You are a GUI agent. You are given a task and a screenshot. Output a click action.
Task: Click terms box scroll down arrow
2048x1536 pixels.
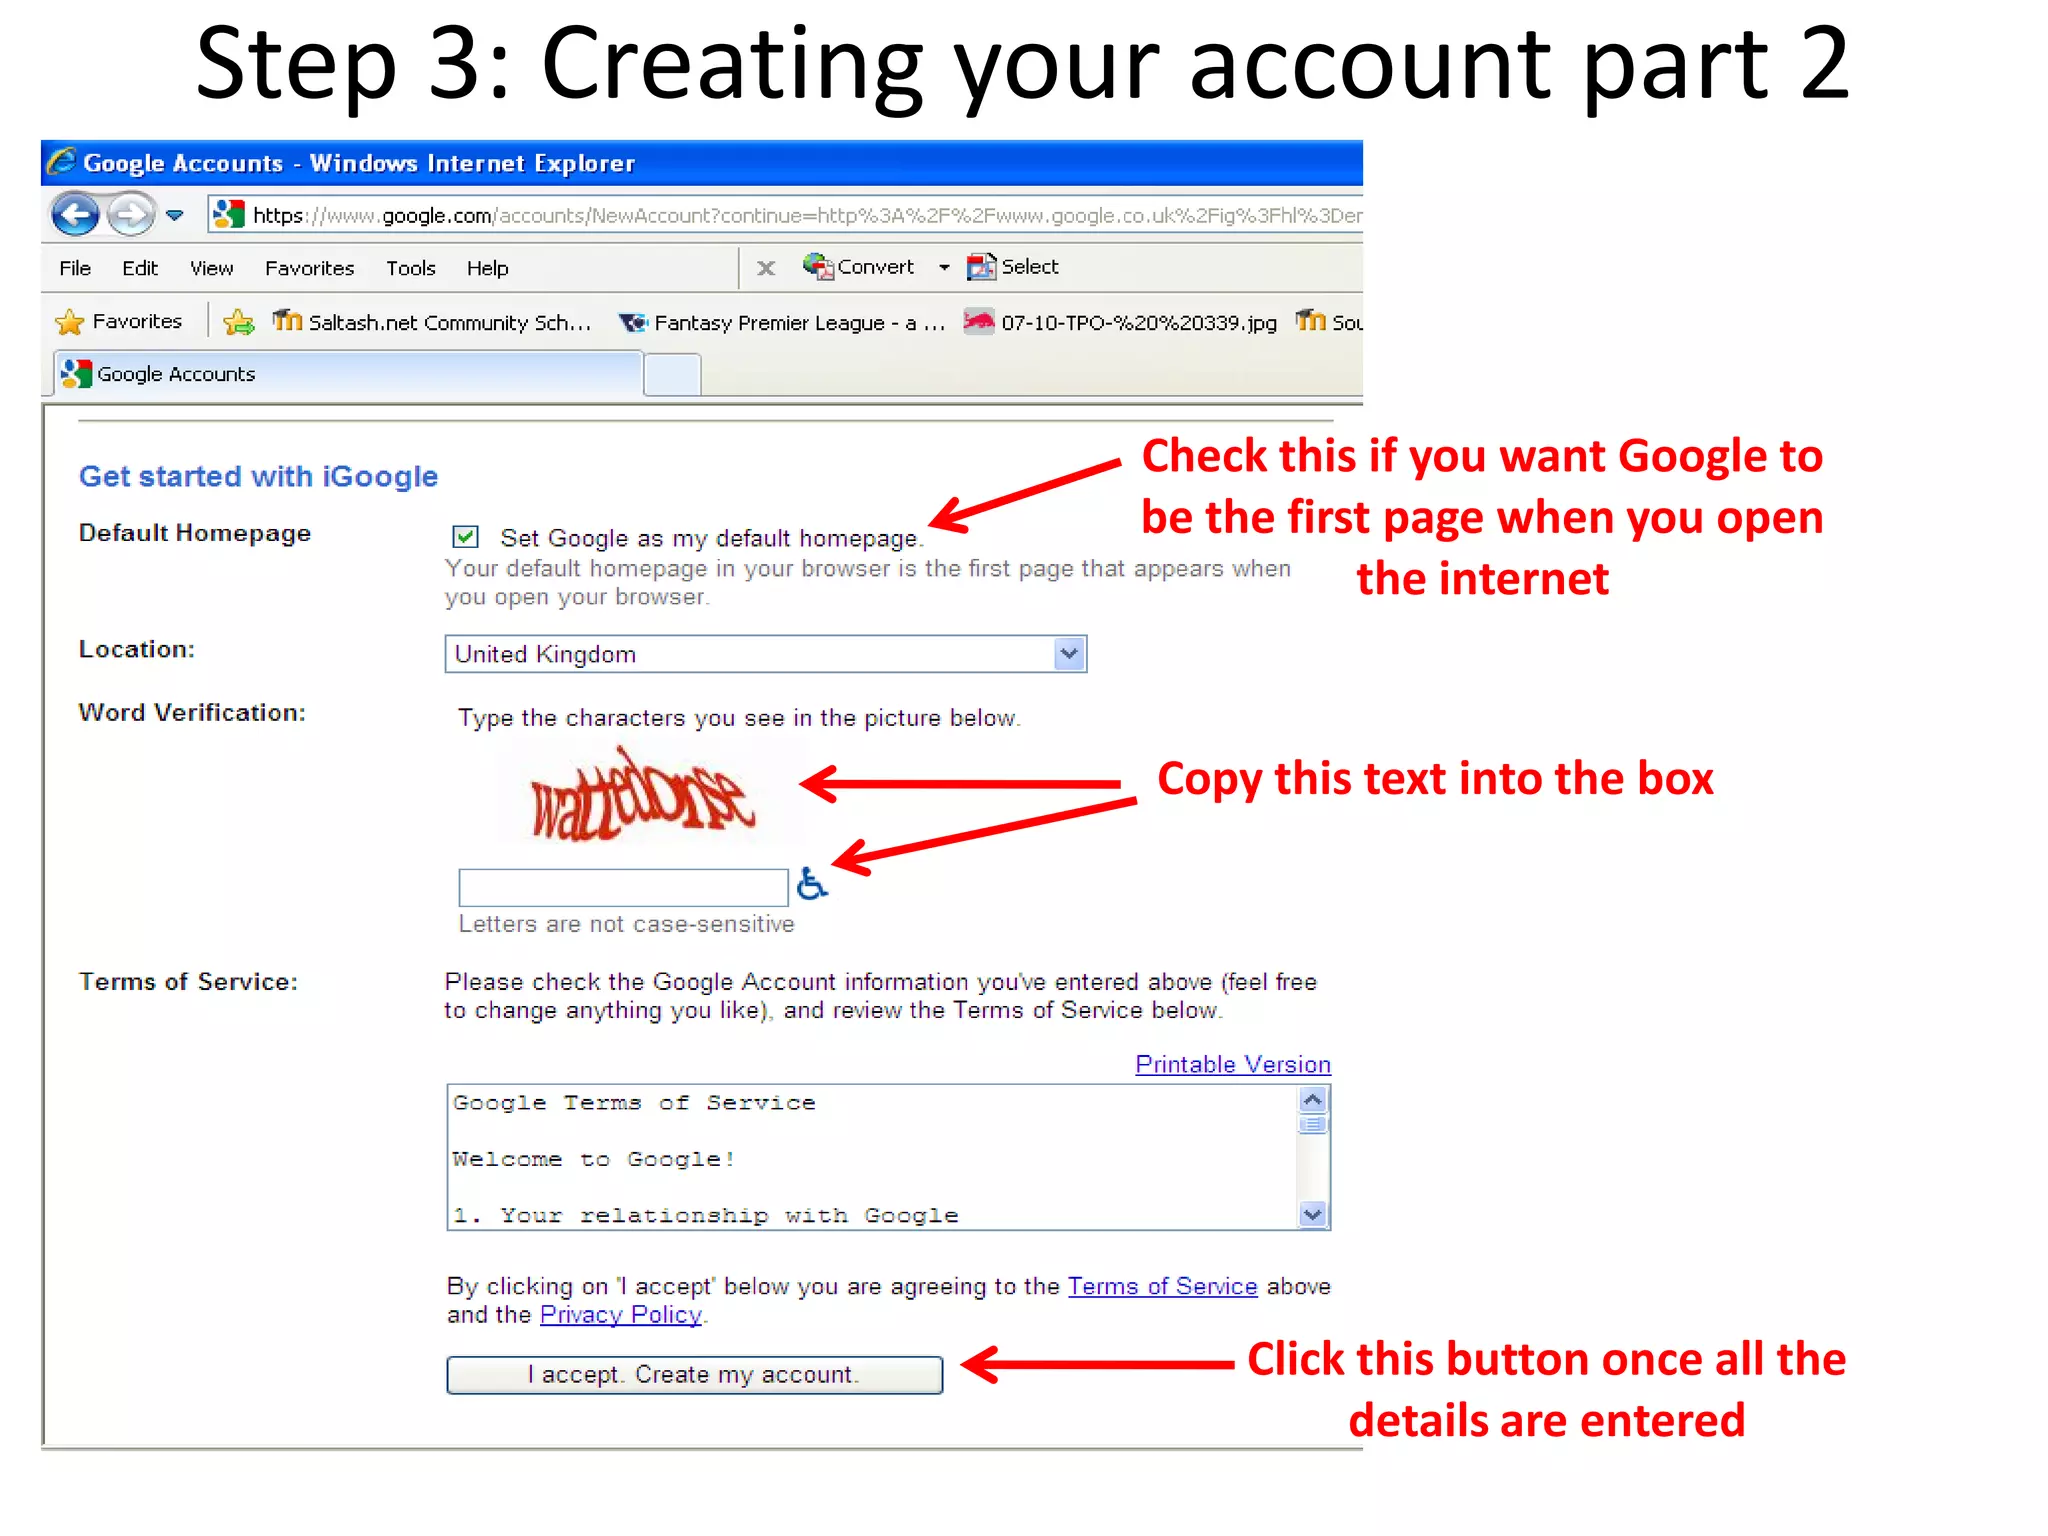1313,1215
